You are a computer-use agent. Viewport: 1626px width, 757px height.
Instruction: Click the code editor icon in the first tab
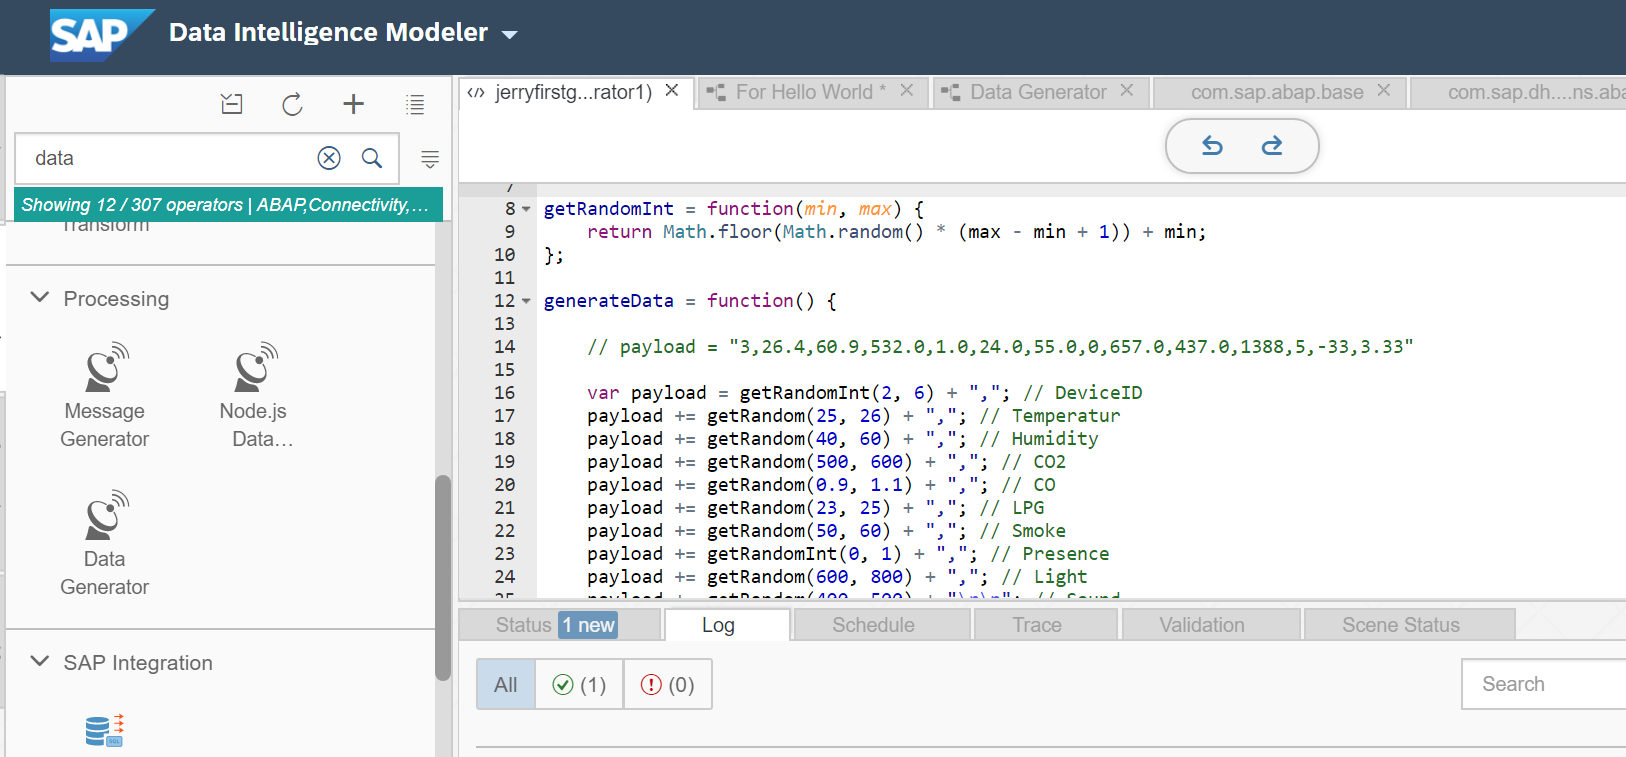[476, 93]
